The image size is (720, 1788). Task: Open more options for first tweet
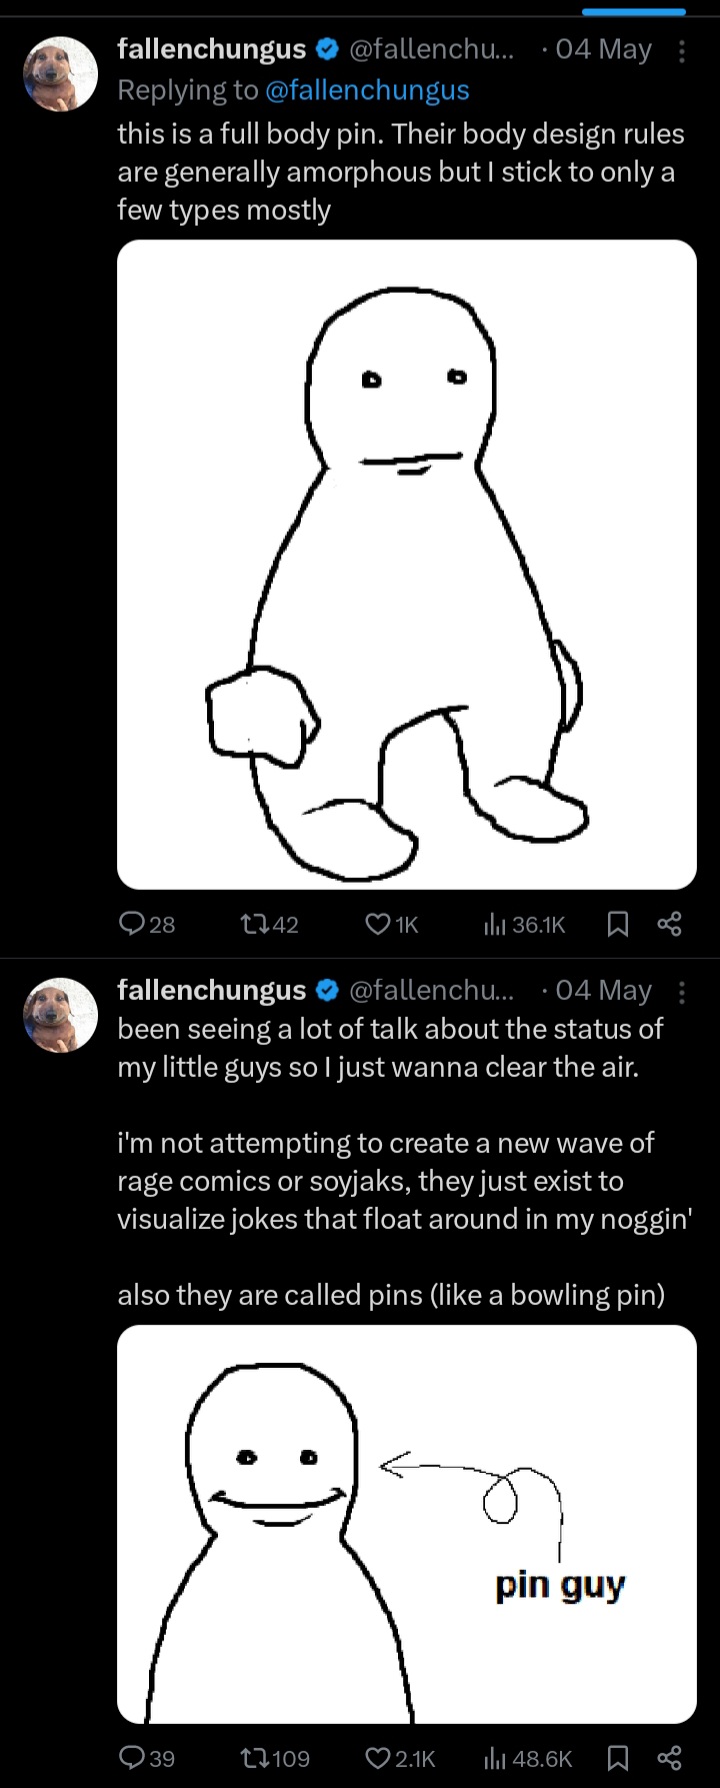coord(682,51)
